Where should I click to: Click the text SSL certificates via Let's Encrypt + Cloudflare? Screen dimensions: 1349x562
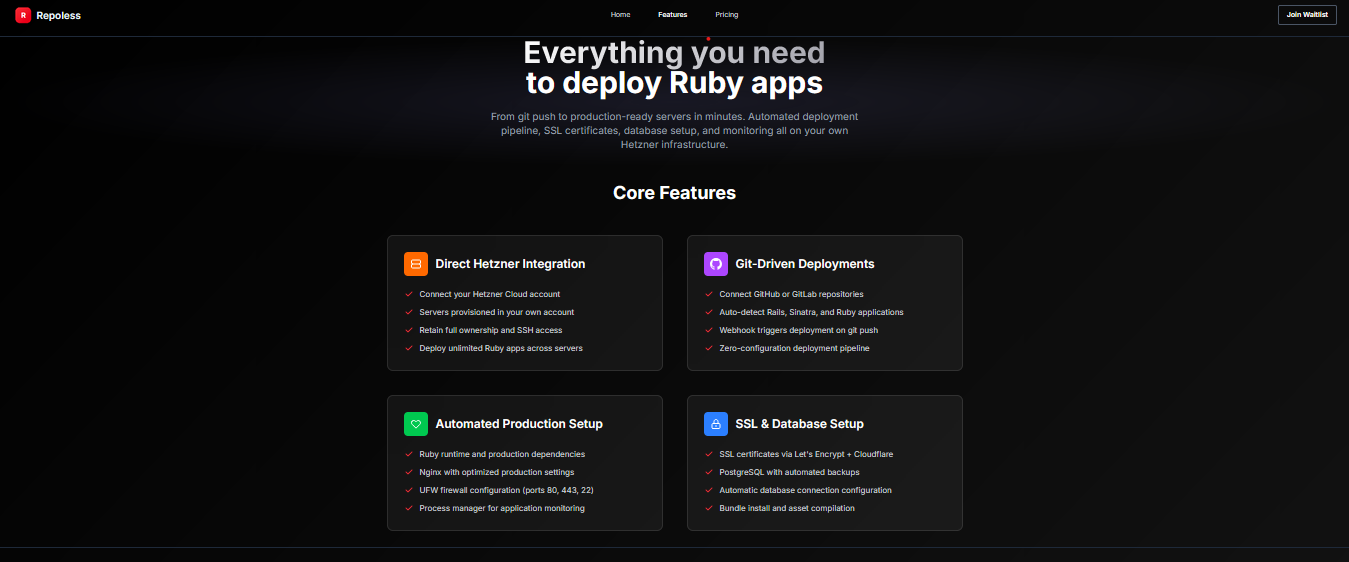tap(806, 454)
